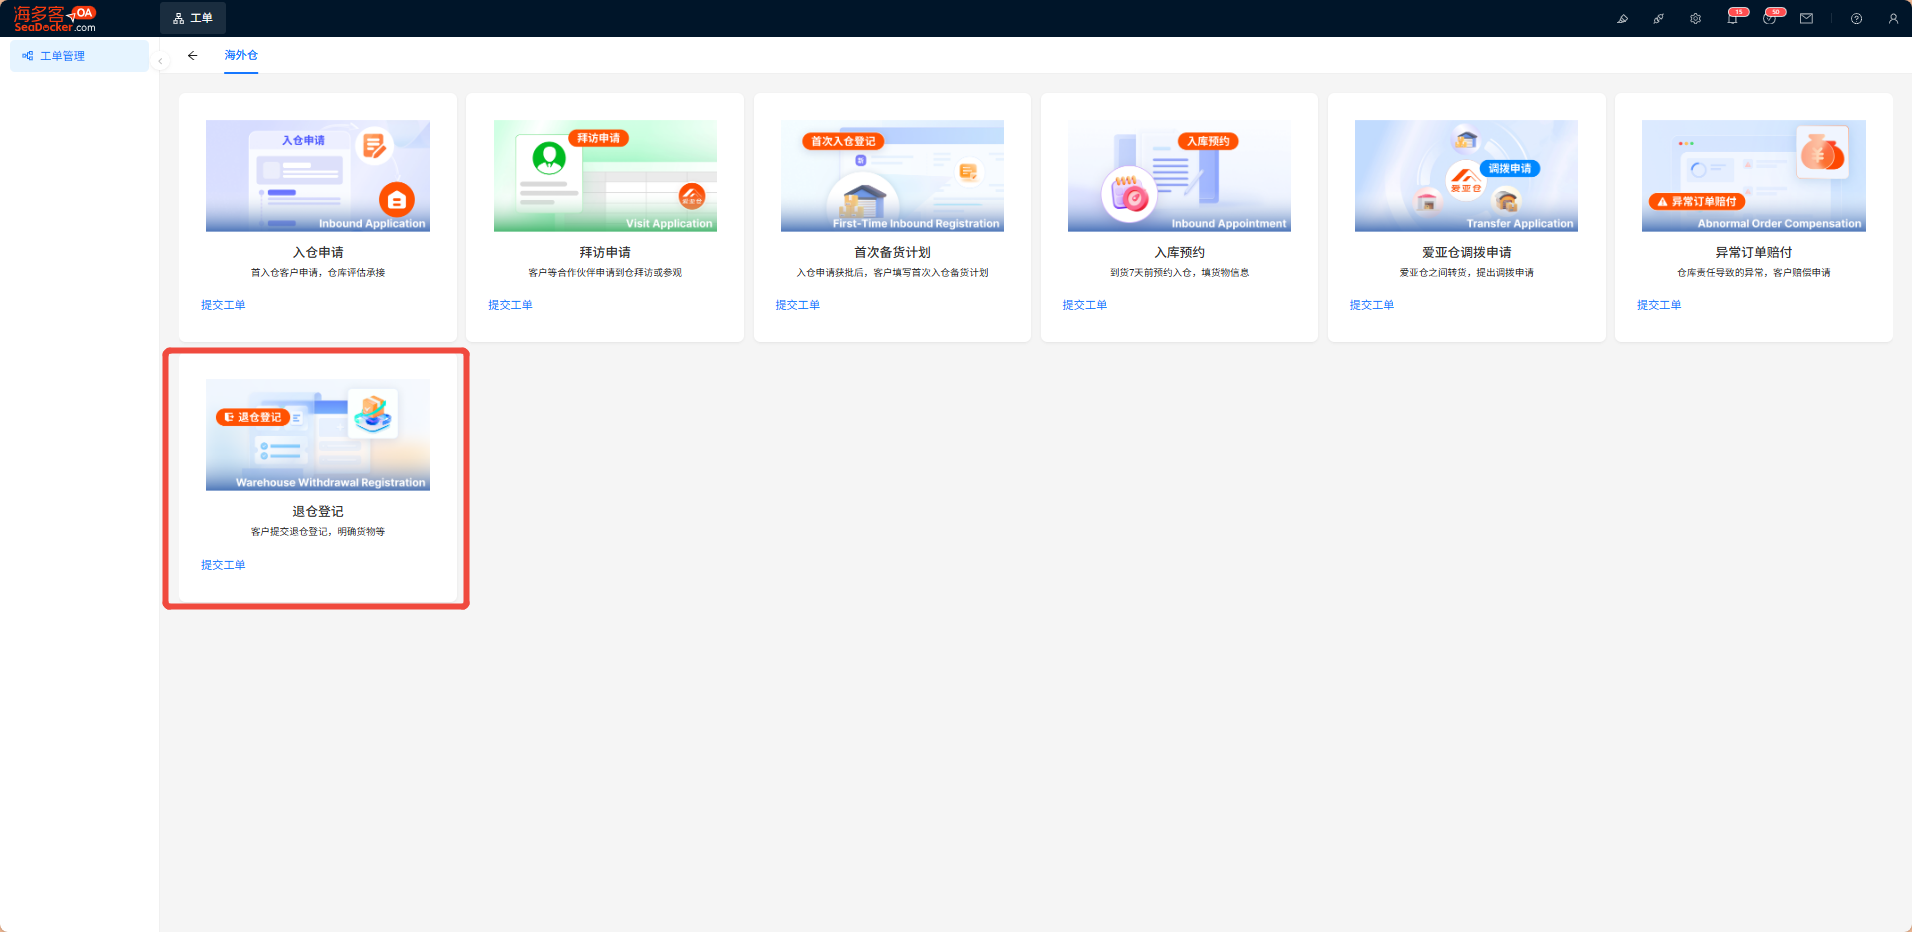Image resolution: width=1912 pixels, height=932 pixels.
Task: Open the 入库预约 card image
Action: (x=1179, y=176)
